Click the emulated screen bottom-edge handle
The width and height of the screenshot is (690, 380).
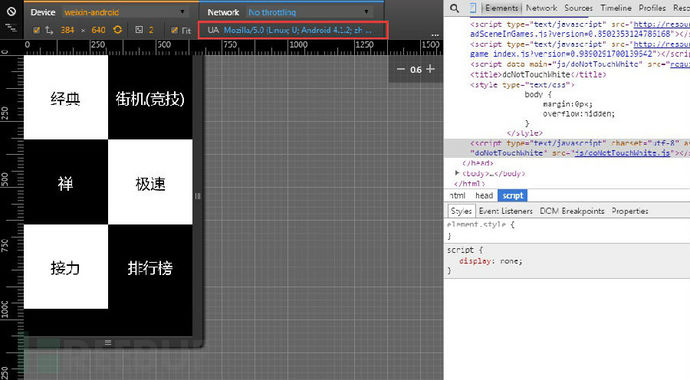click(x=108, y=342)
